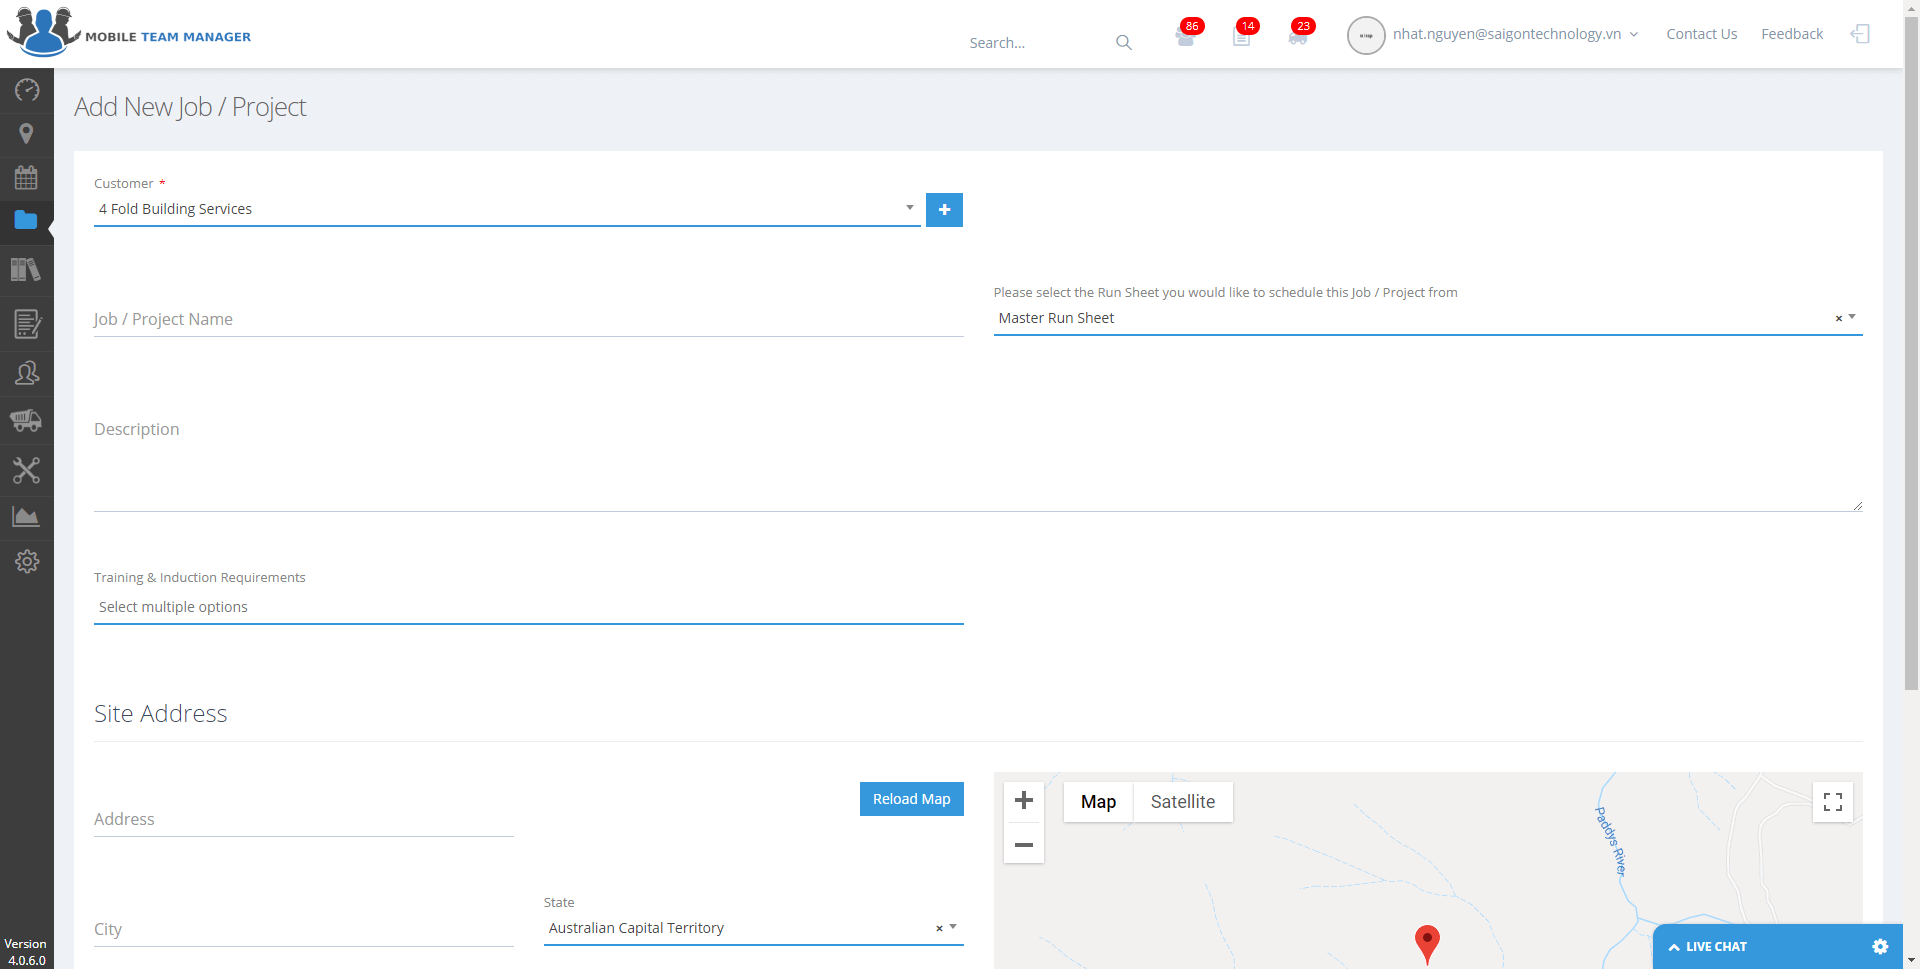The height and width of the screenshot is (969, 1920).
Task: Switch map to Satellite view
Action: coord(1182,802)
